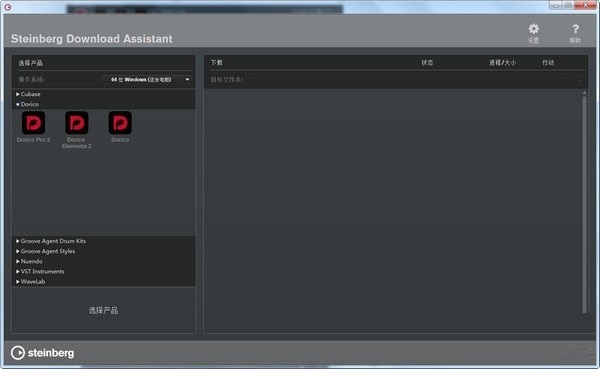Open the operating system dropdown
600x369 pixels.
(147, 80)
